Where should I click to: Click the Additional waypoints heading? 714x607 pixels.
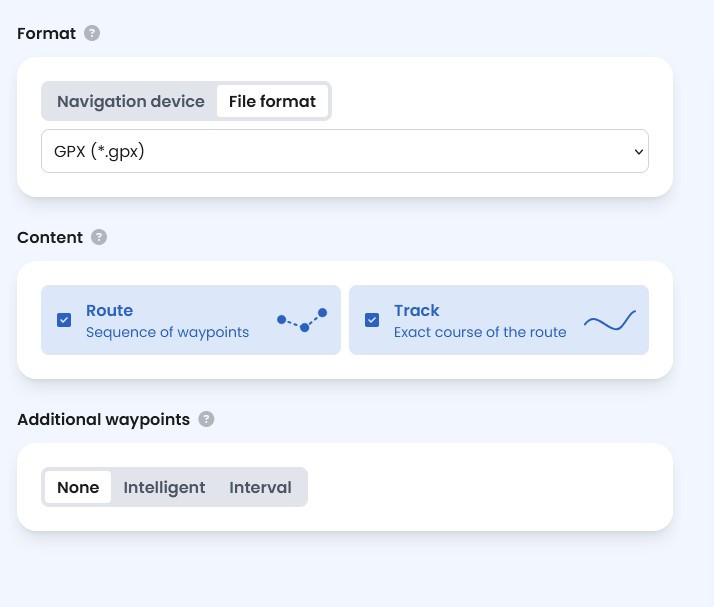[103, 419]
